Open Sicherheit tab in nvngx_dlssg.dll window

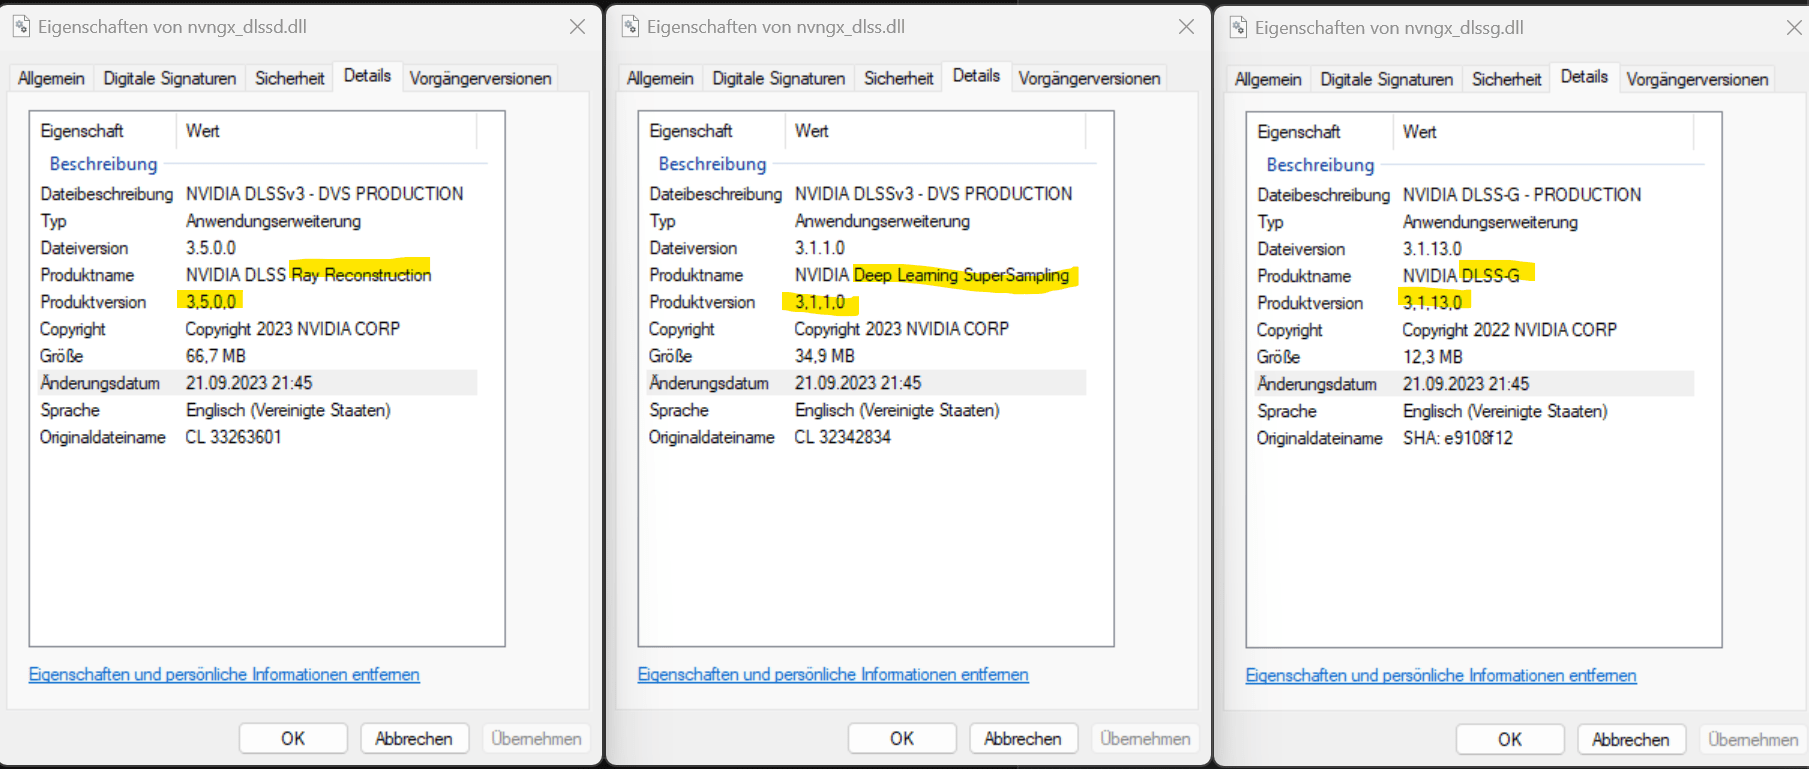click(x=1506, y=79)
